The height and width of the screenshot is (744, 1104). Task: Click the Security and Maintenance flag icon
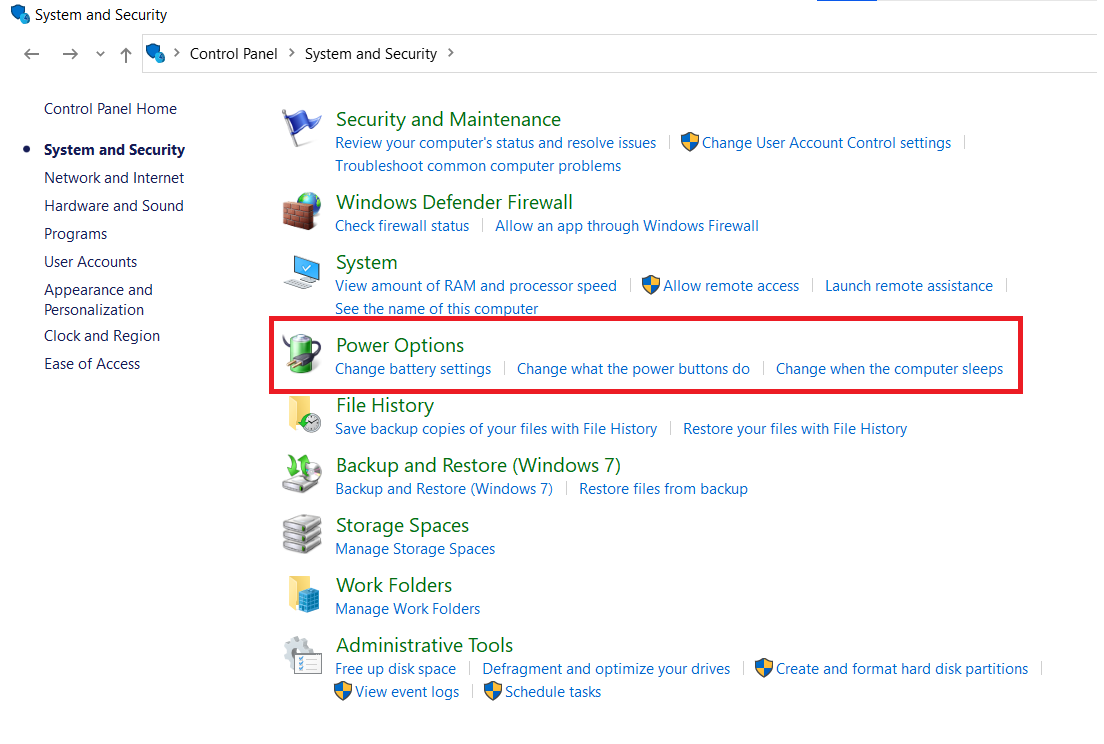click(x=301, y=125)
